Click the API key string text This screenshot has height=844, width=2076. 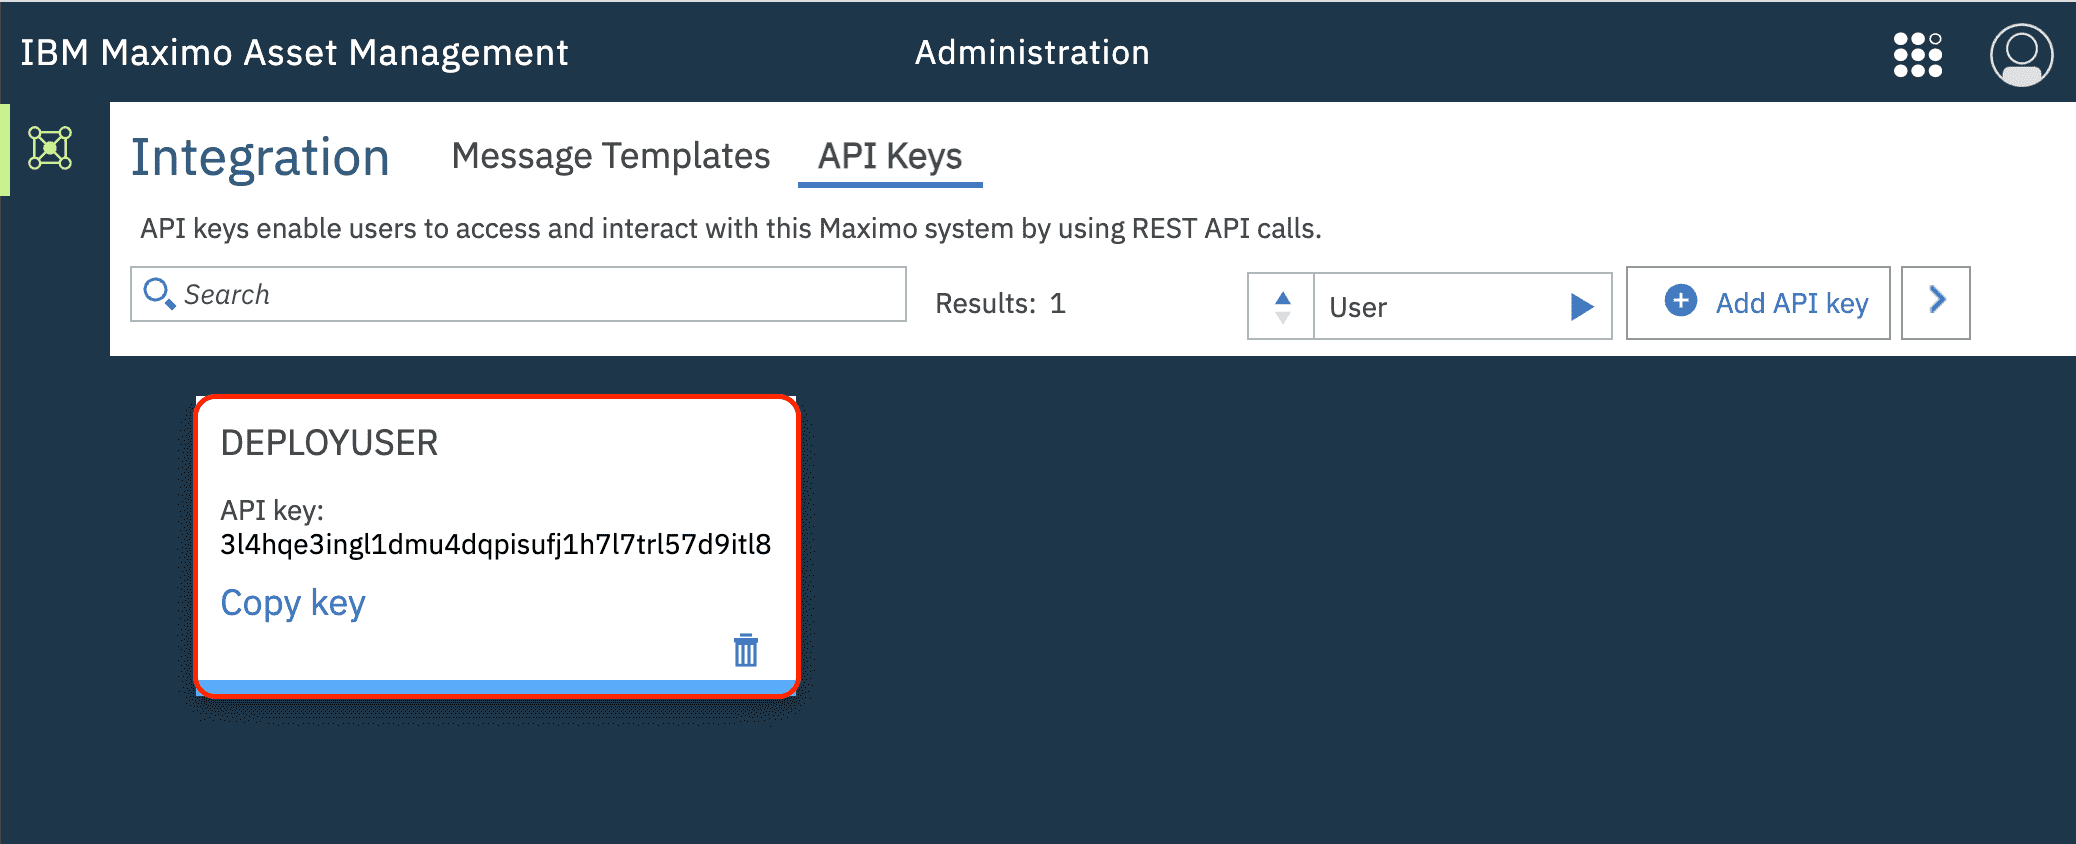(495, 544)
